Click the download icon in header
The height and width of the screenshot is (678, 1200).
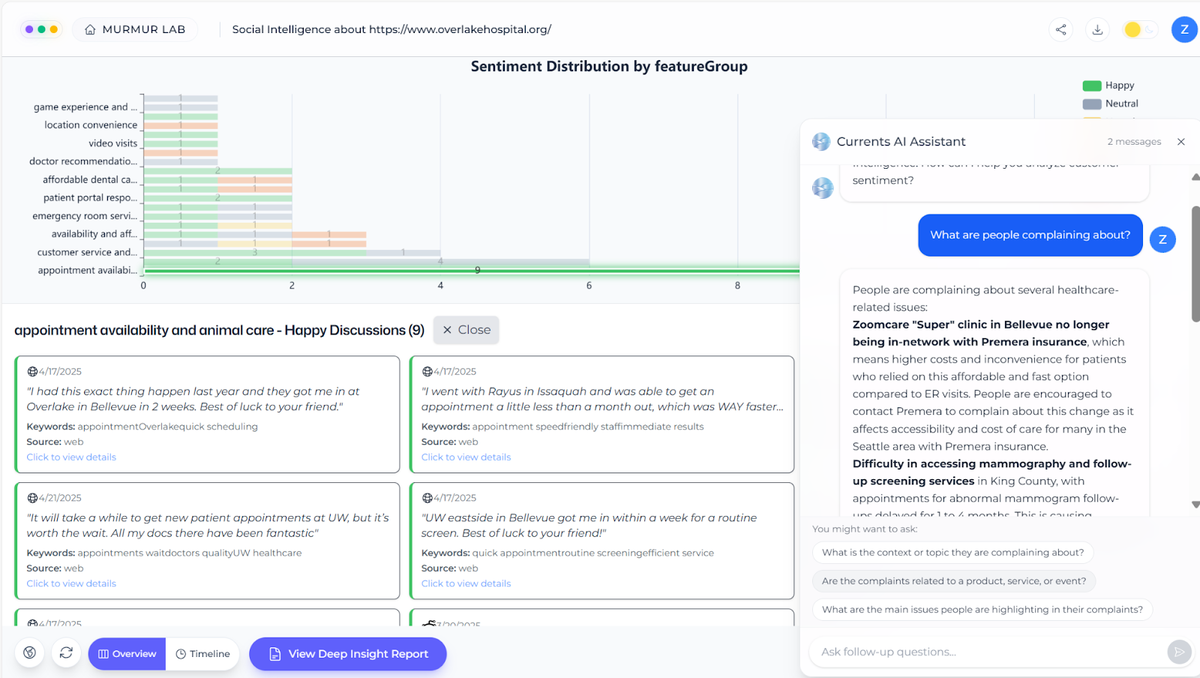(1097, 30)
